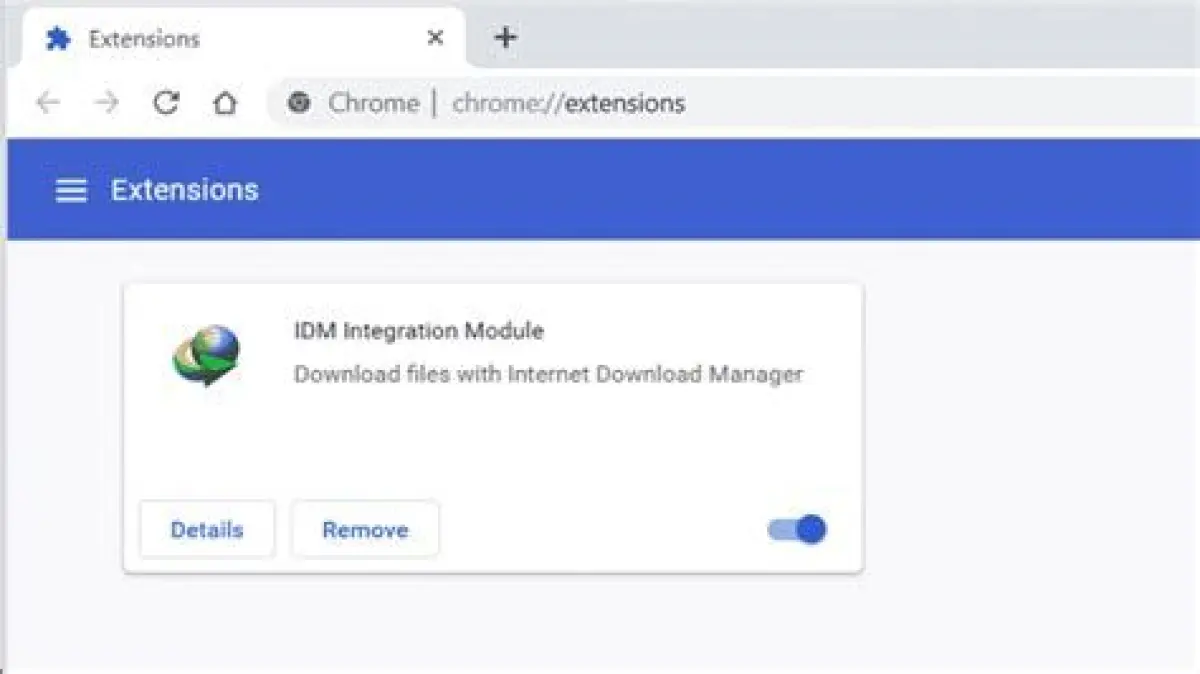The height and width of the screenshot is (674, 1200).
Task: Click the Extensions heading in blue header
Action: 184,190
